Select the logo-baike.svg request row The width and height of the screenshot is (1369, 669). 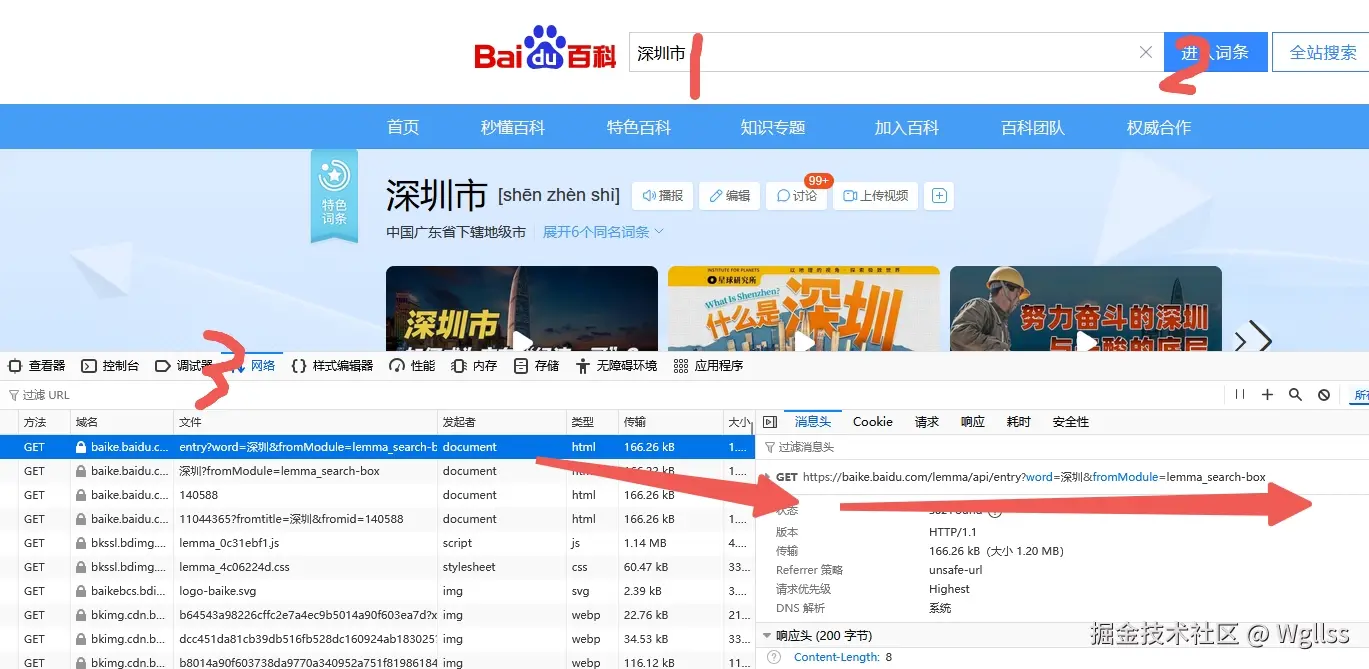pos(377,591)
